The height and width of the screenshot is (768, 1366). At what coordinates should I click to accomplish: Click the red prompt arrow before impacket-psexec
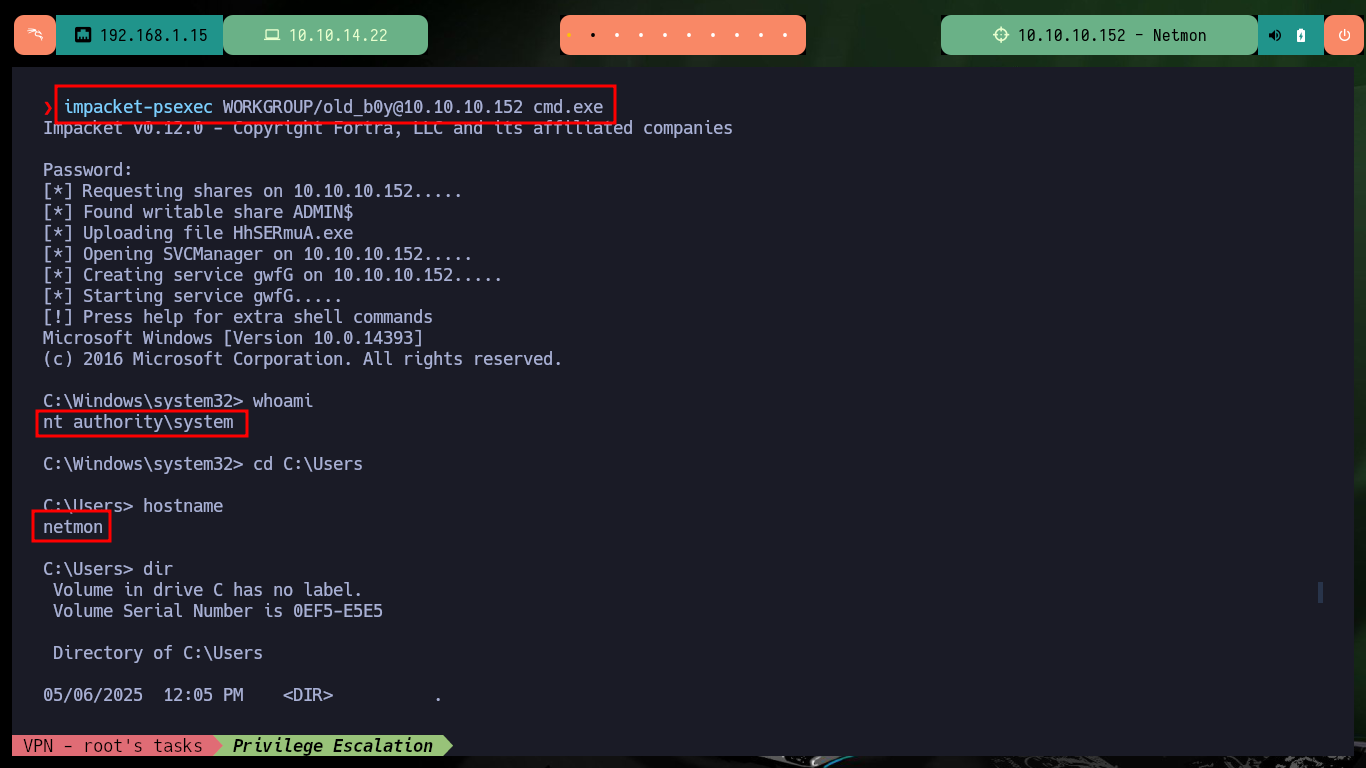(48, 107)
